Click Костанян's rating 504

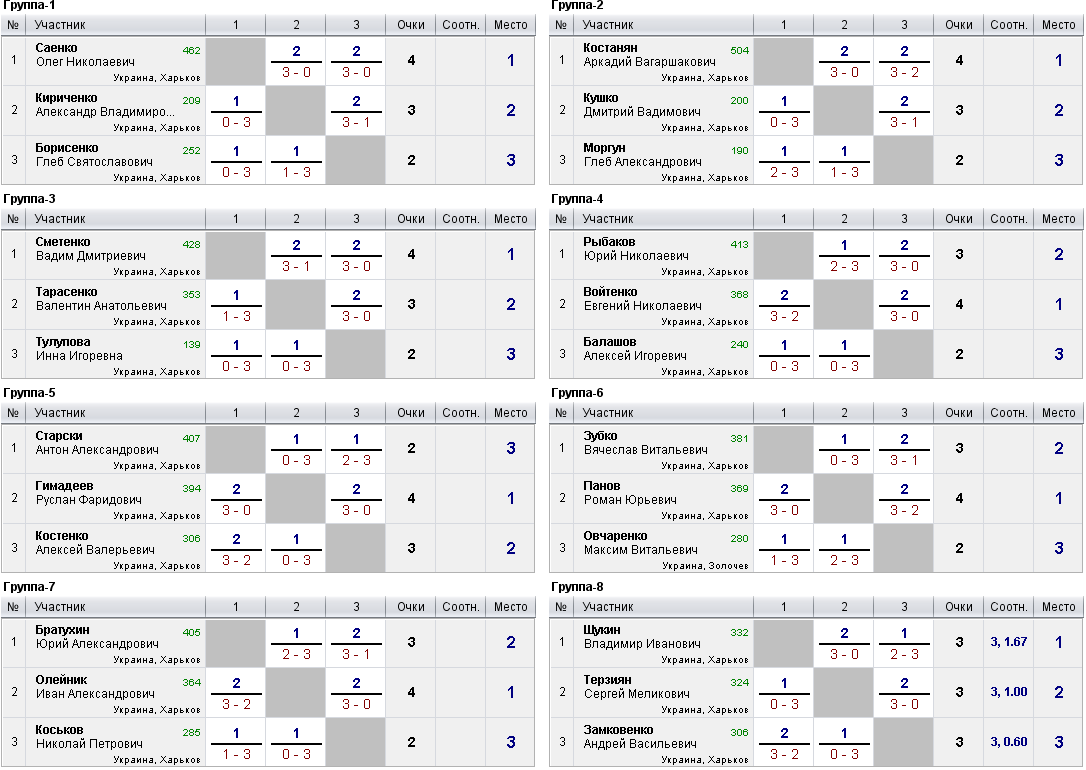point(739,51)
